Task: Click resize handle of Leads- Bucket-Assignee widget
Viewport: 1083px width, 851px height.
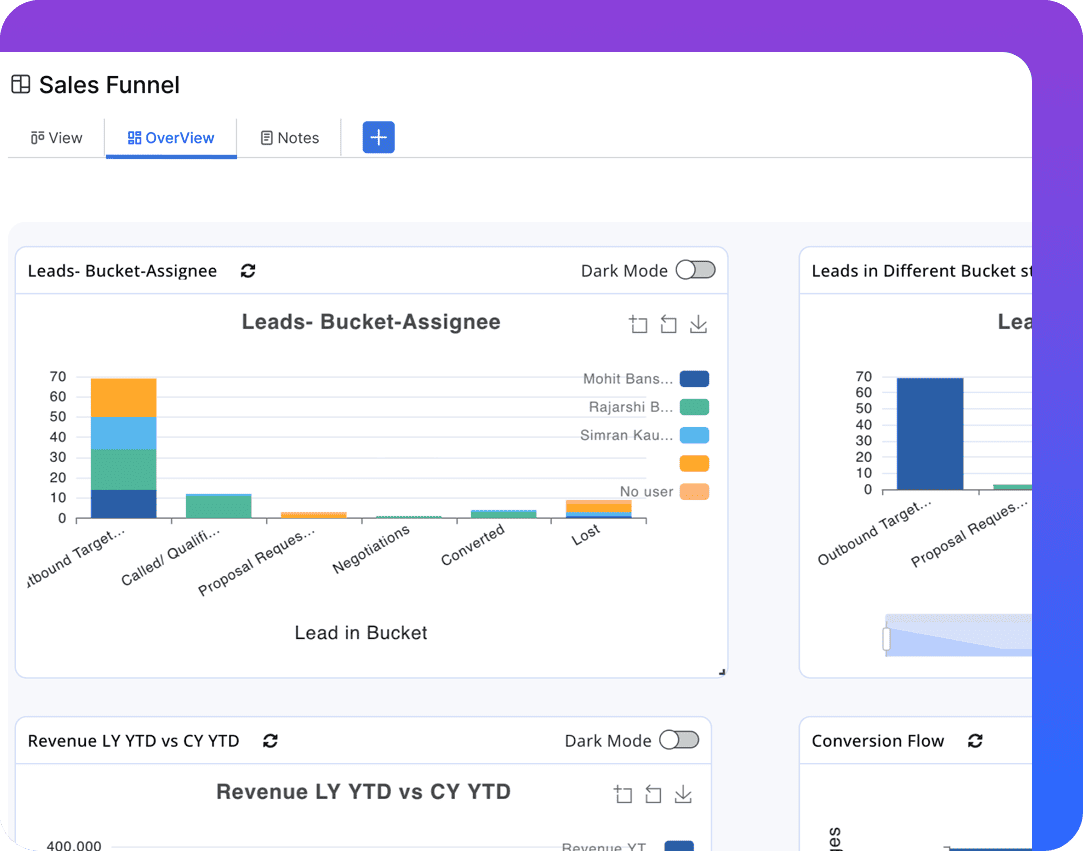Action: point(722,671)
